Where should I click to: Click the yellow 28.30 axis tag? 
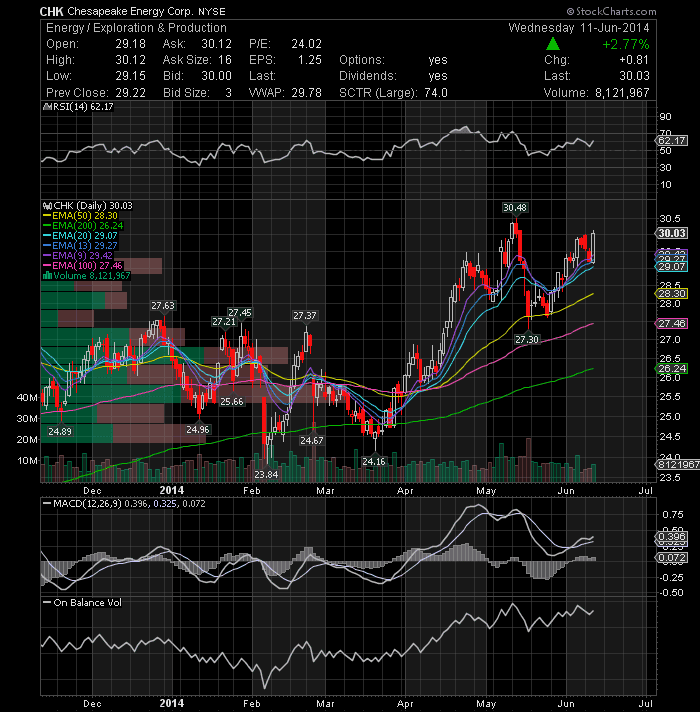672,294
